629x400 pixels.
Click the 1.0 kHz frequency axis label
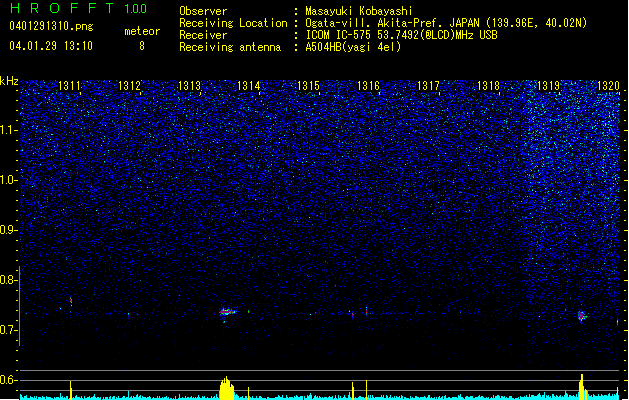[x=8, y=180]
